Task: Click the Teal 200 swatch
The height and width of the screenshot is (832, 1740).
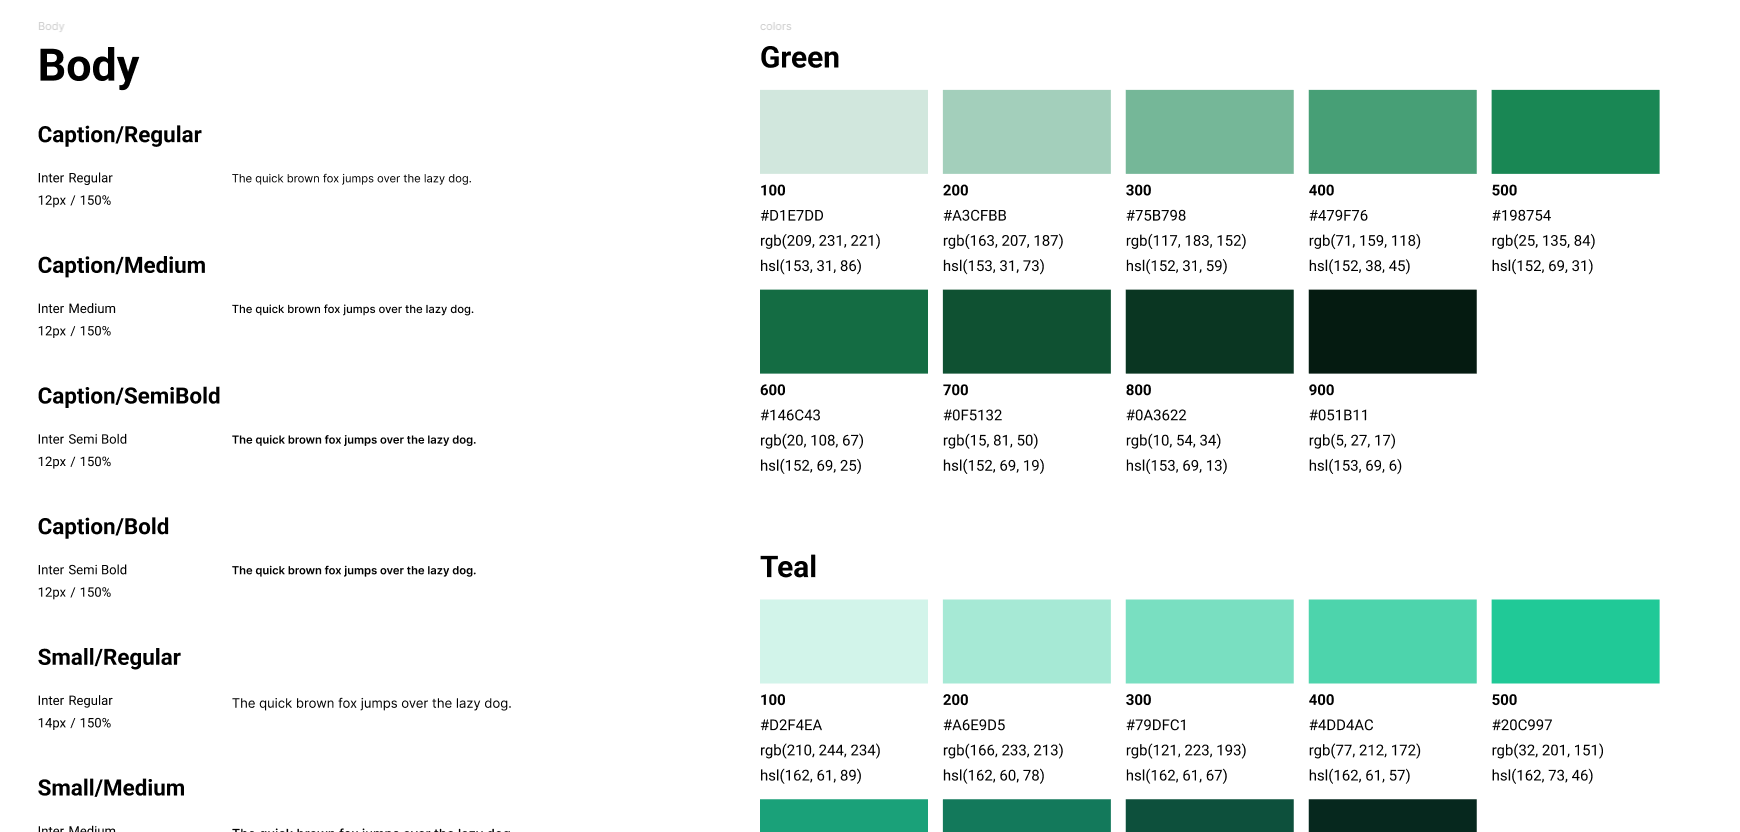Action: click(x=1026, y=641)
